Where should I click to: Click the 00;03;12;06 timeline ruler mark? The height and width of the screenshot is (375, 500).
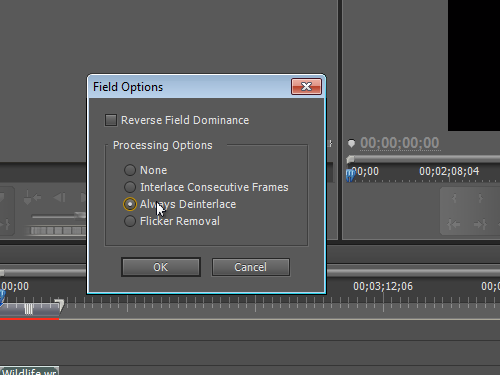click(383, 286)
